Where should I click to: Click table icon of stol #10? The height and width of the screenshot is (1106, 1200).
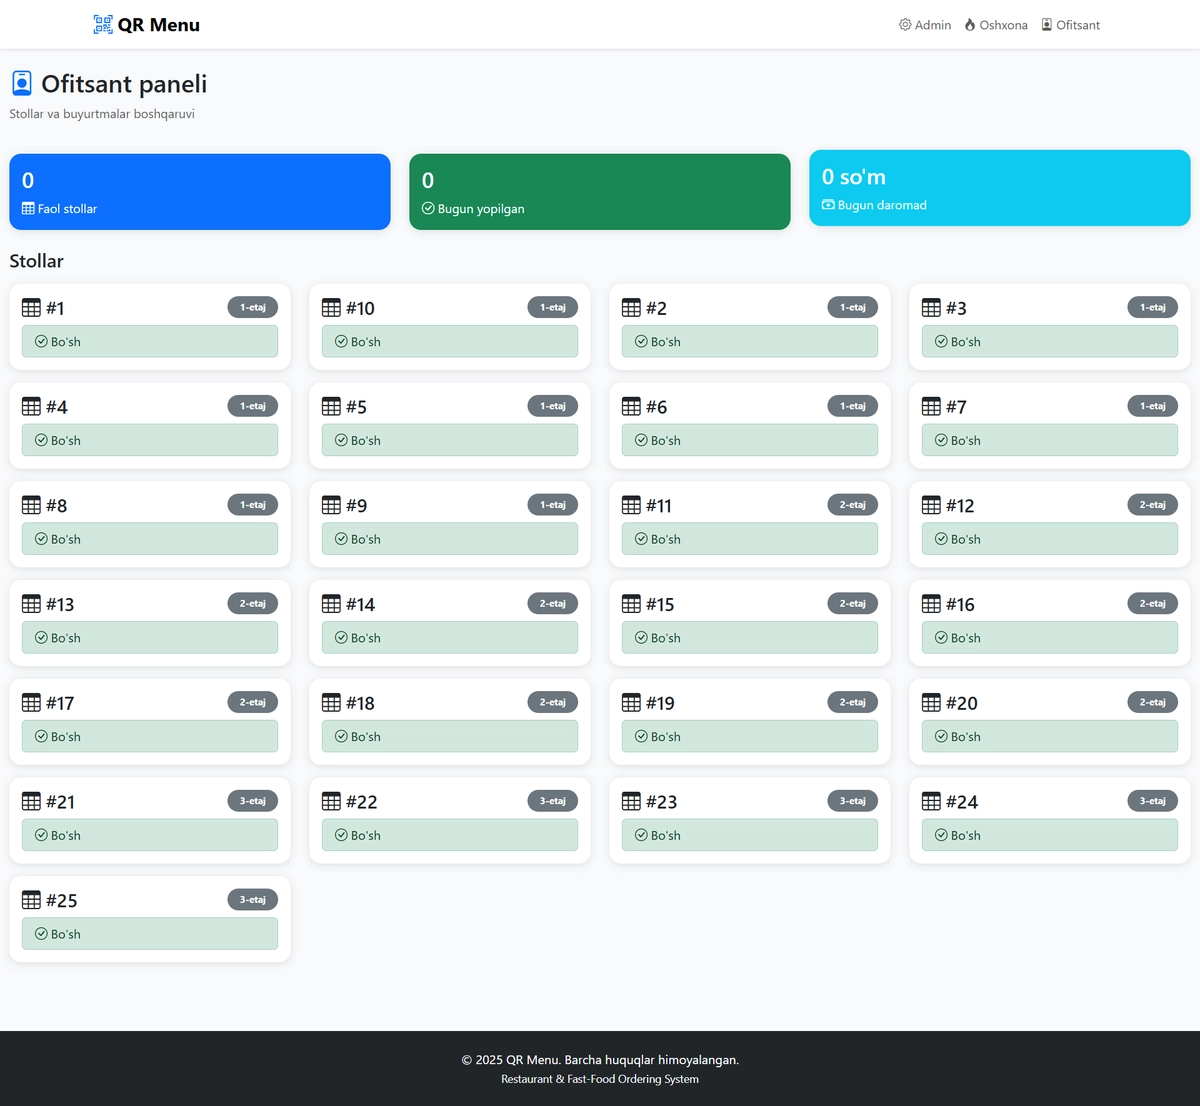pyautogui.click(x=331, y=308)
